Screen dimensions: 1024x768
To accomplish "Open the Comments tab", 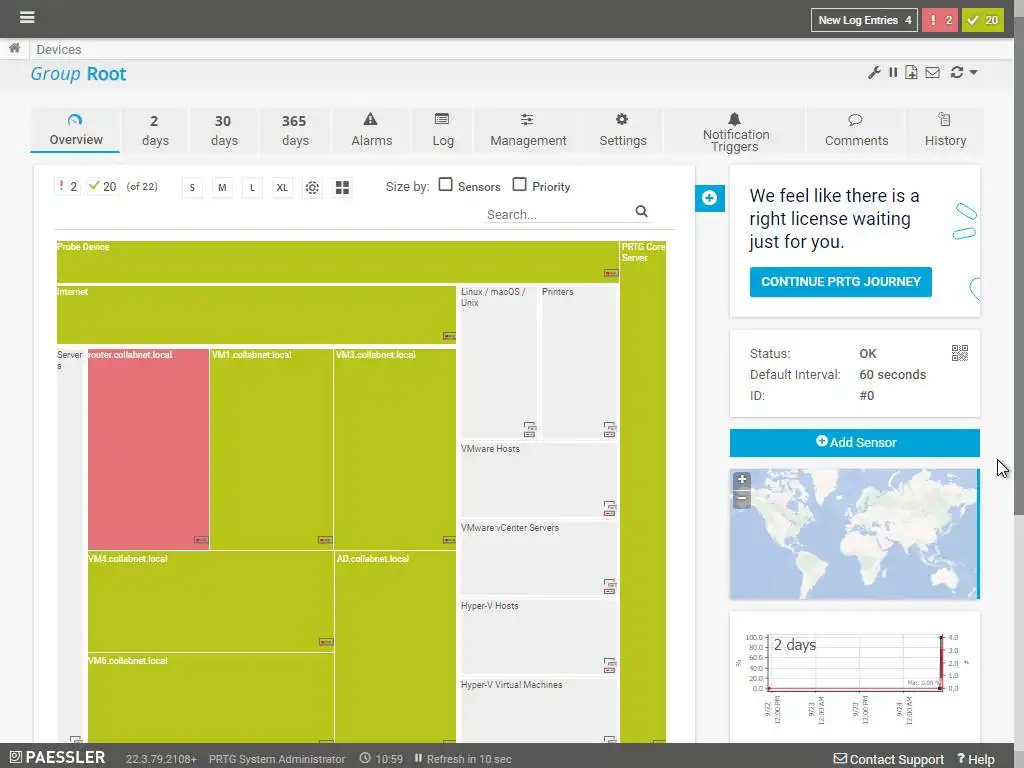I will coord(856,130).
